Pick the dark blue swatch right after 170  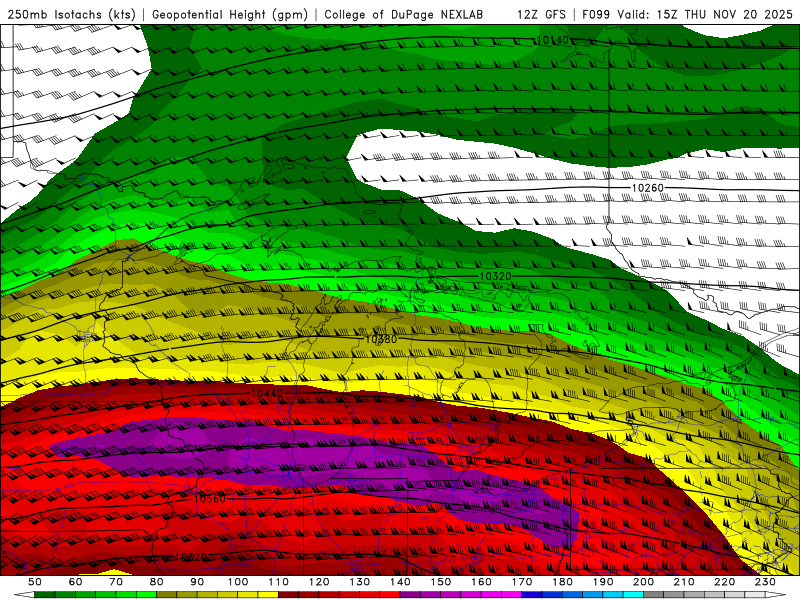point(532,595)
